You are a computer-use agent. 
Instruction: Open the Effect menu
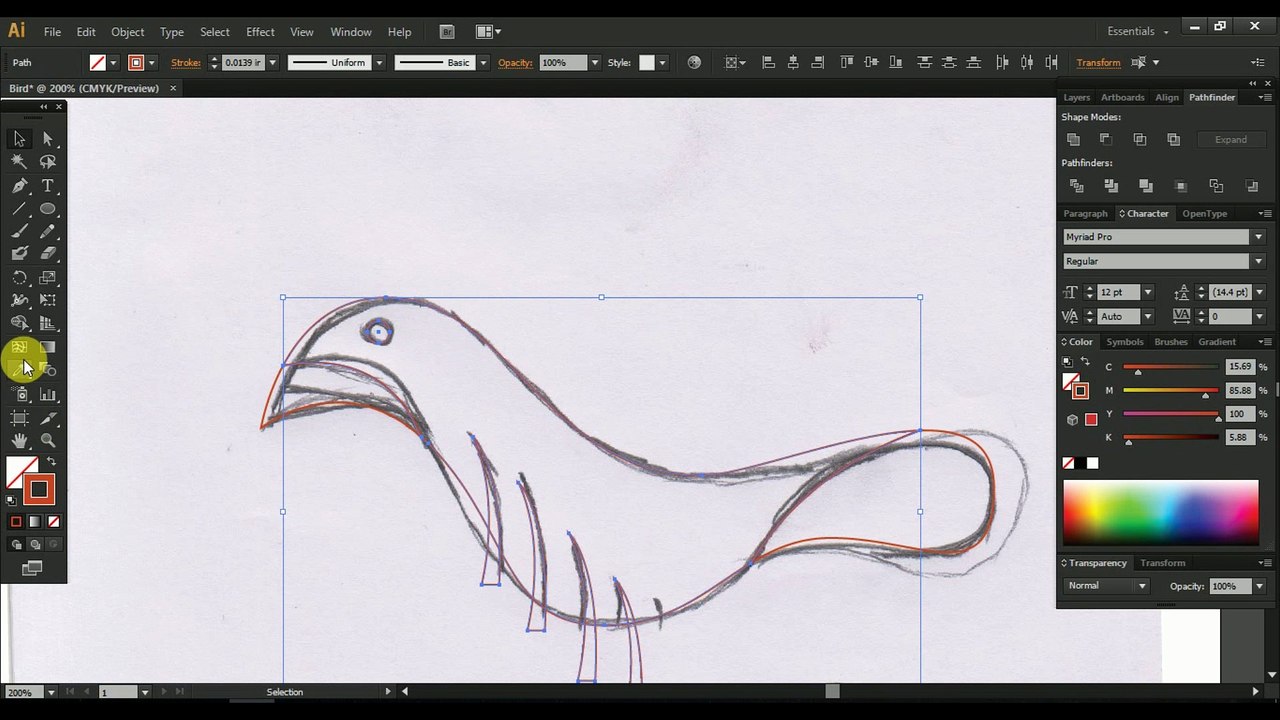pos(260,32)
